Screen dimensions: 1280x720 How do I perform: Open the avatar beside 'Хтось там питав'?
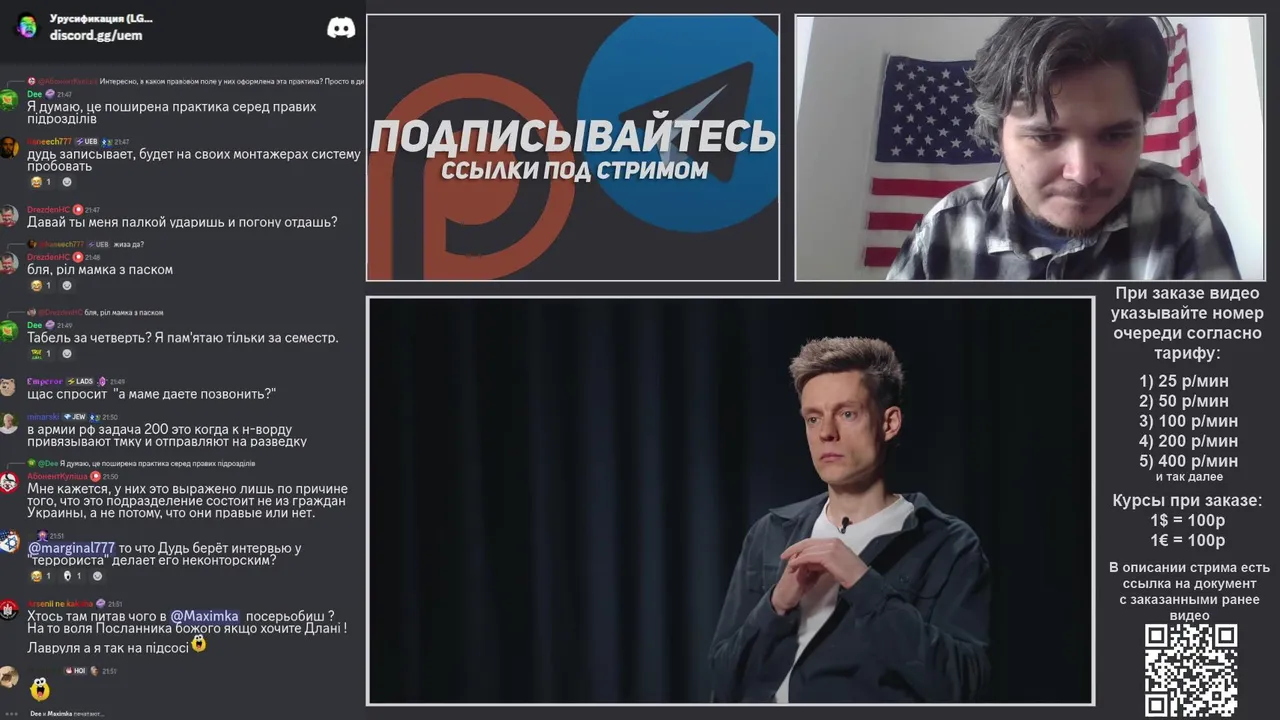(x=8, y=610)
